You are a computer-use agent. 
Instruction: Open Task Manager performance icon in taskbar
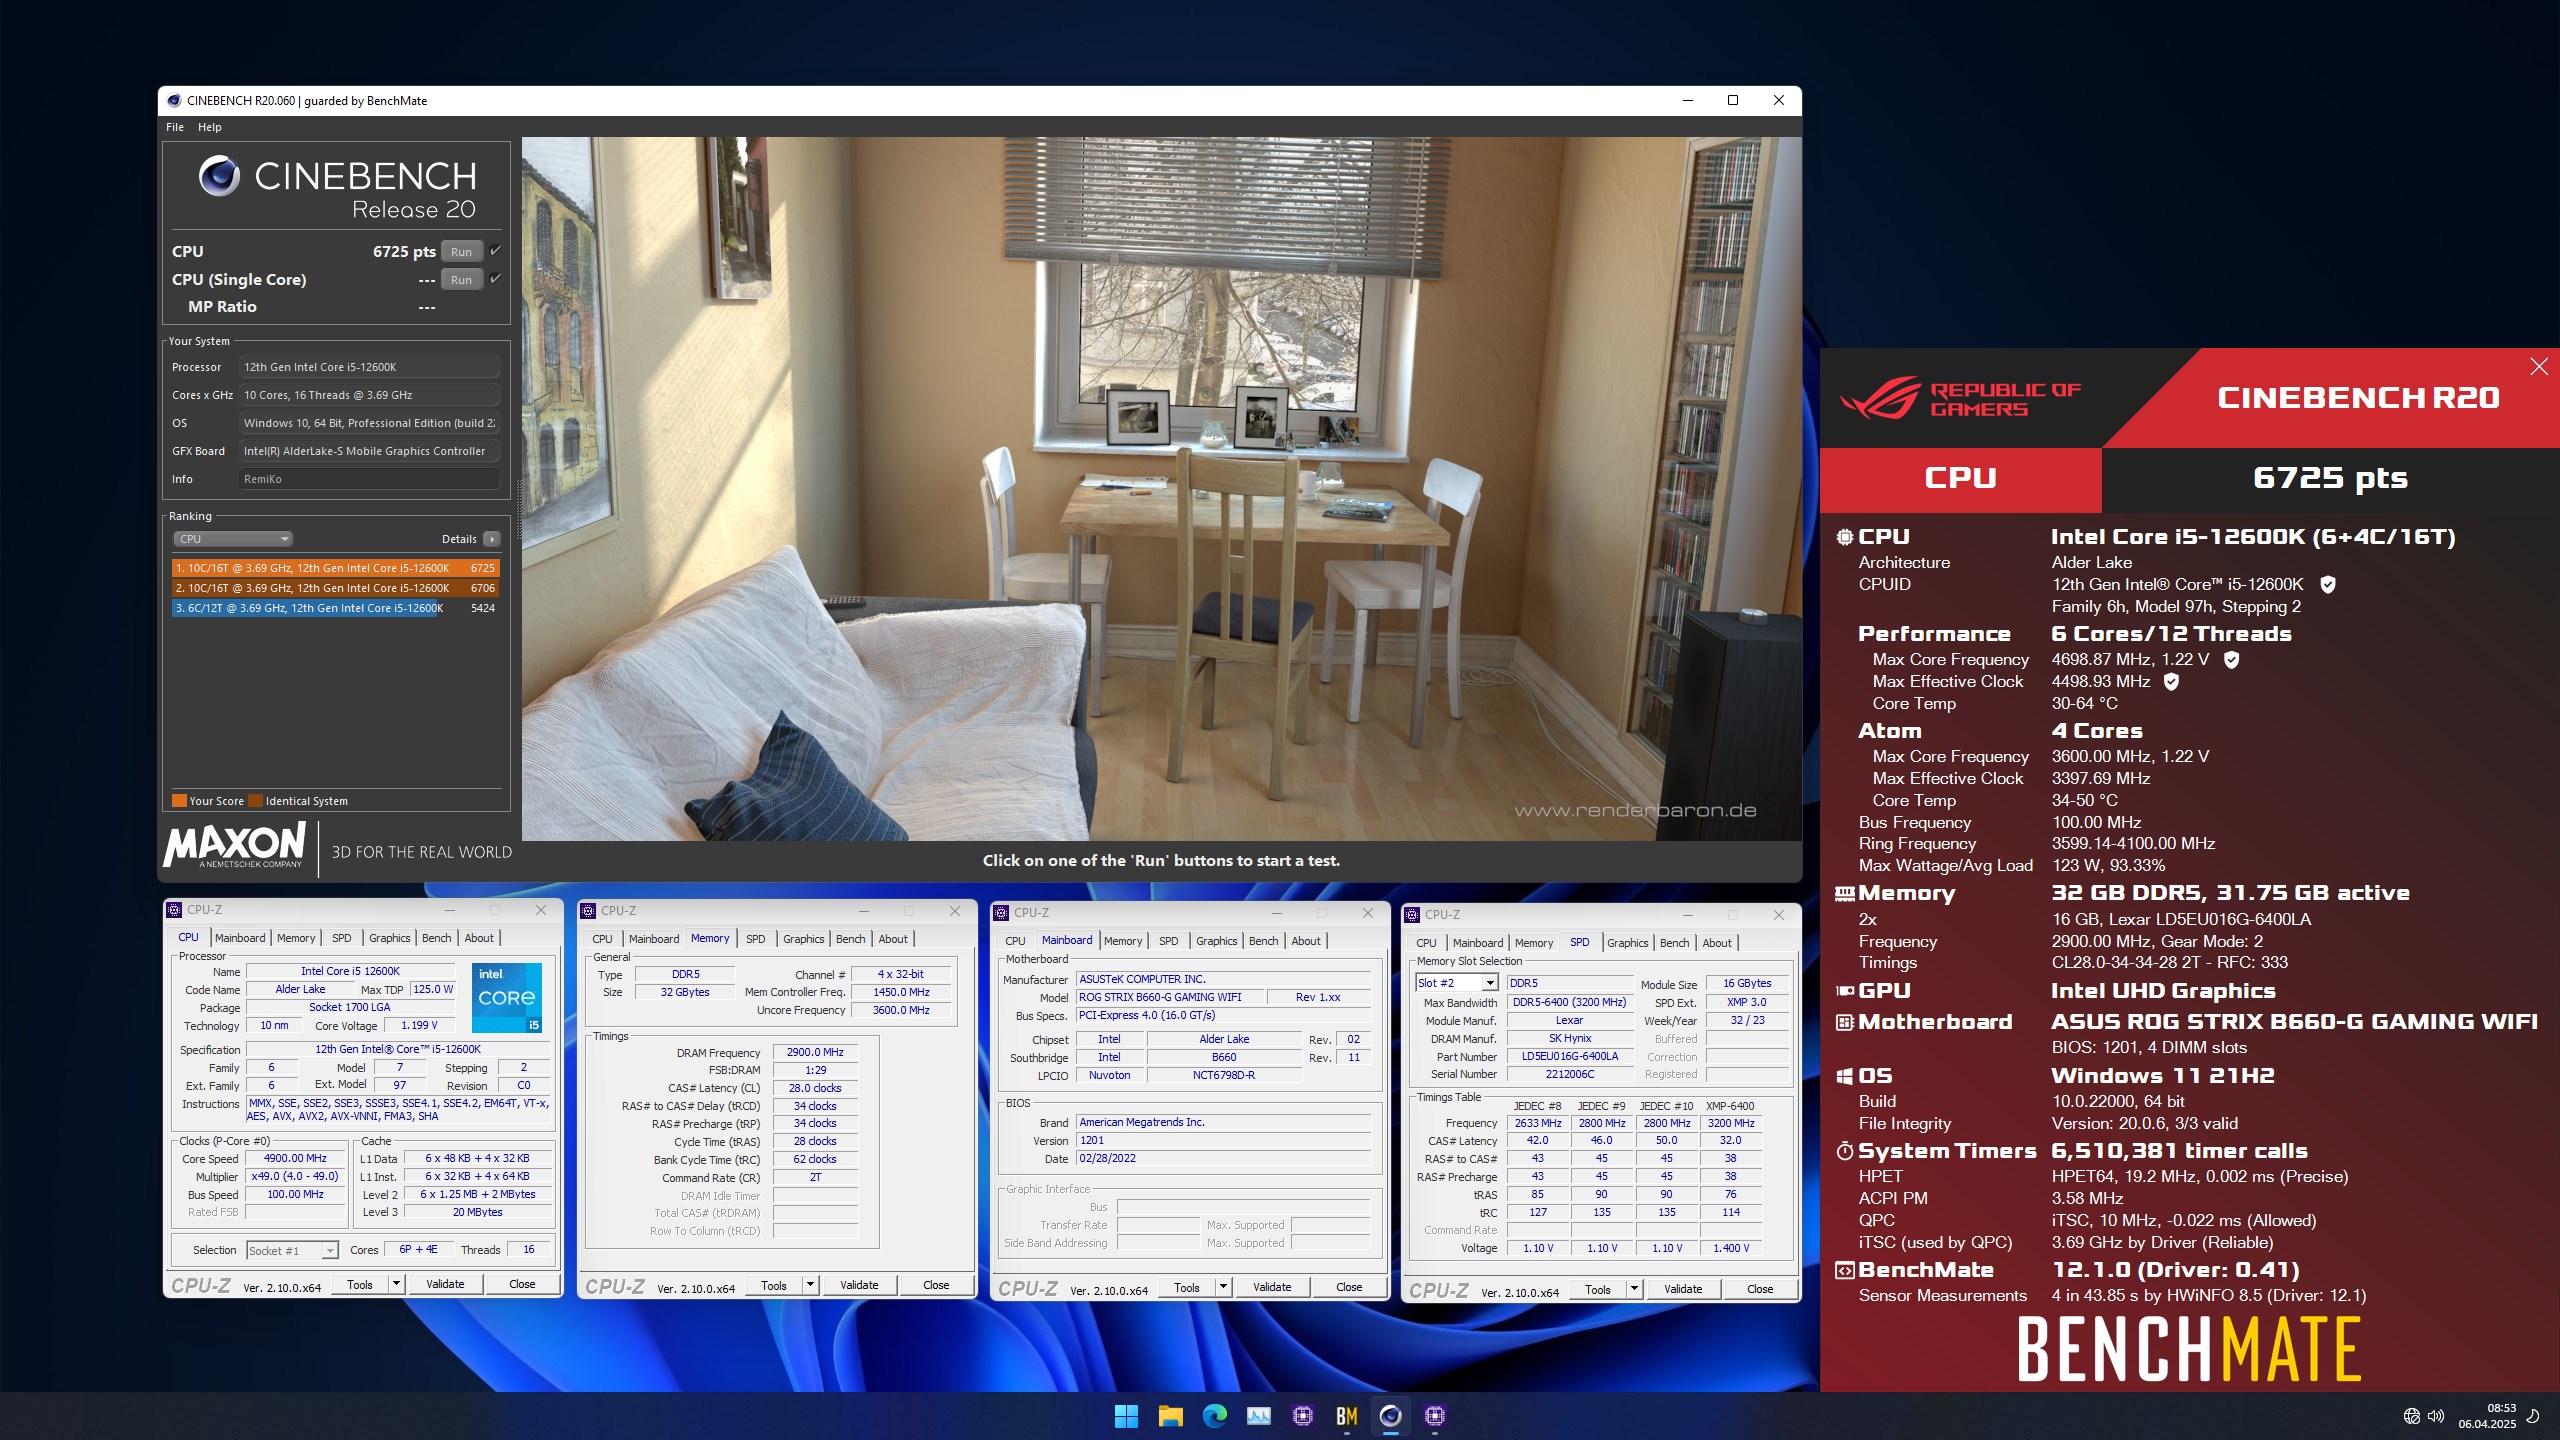[x=1258, y=1416]
